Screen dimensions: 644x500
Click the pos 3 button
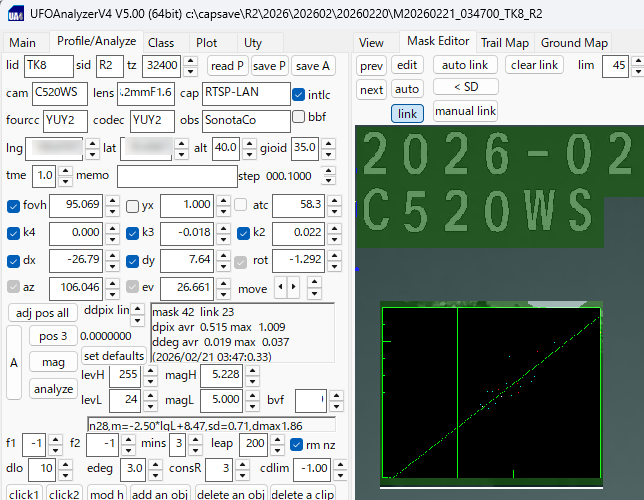pyautogui.click(x=53, y=336)
